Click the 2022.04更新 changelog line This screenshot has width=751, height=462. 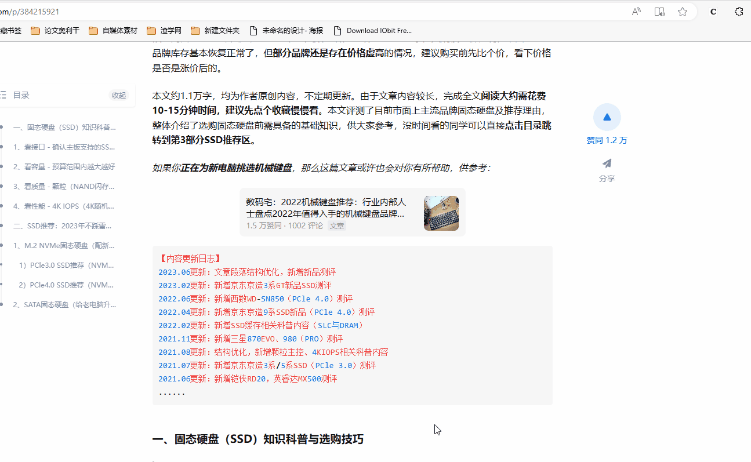point(267,312)
